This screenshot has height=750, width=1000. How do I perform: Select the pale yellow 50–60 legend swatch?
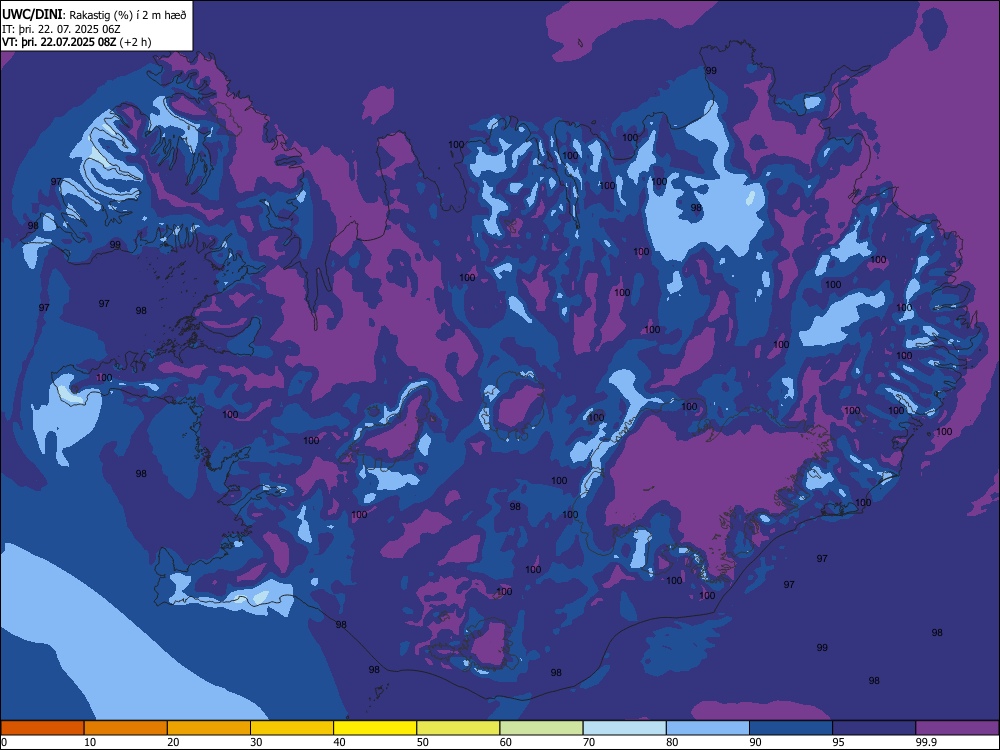(459, 728)
